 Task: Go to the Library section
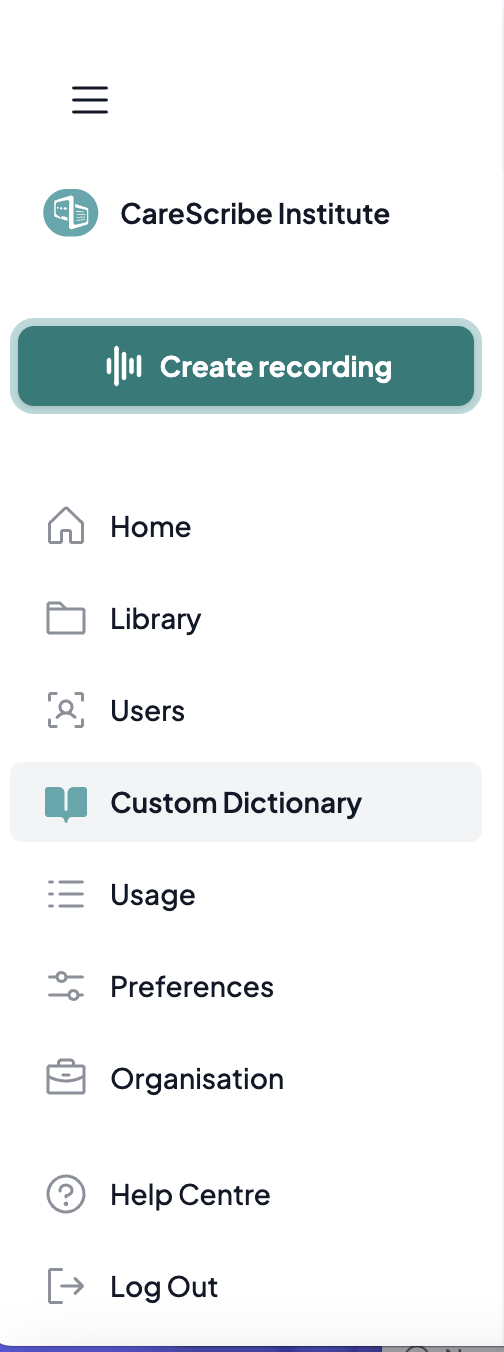tap(246, 618)
